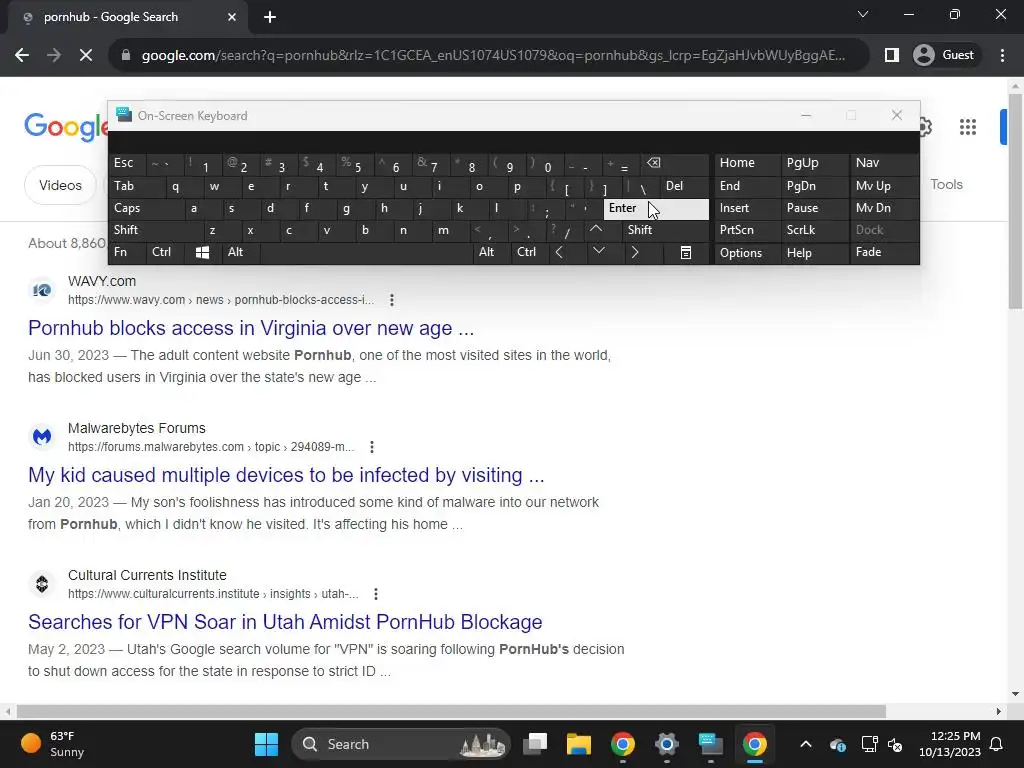Click the Insert key on On-Screen Keyboard
This screenshot has width=1024, height=768.
coord(747,208)
